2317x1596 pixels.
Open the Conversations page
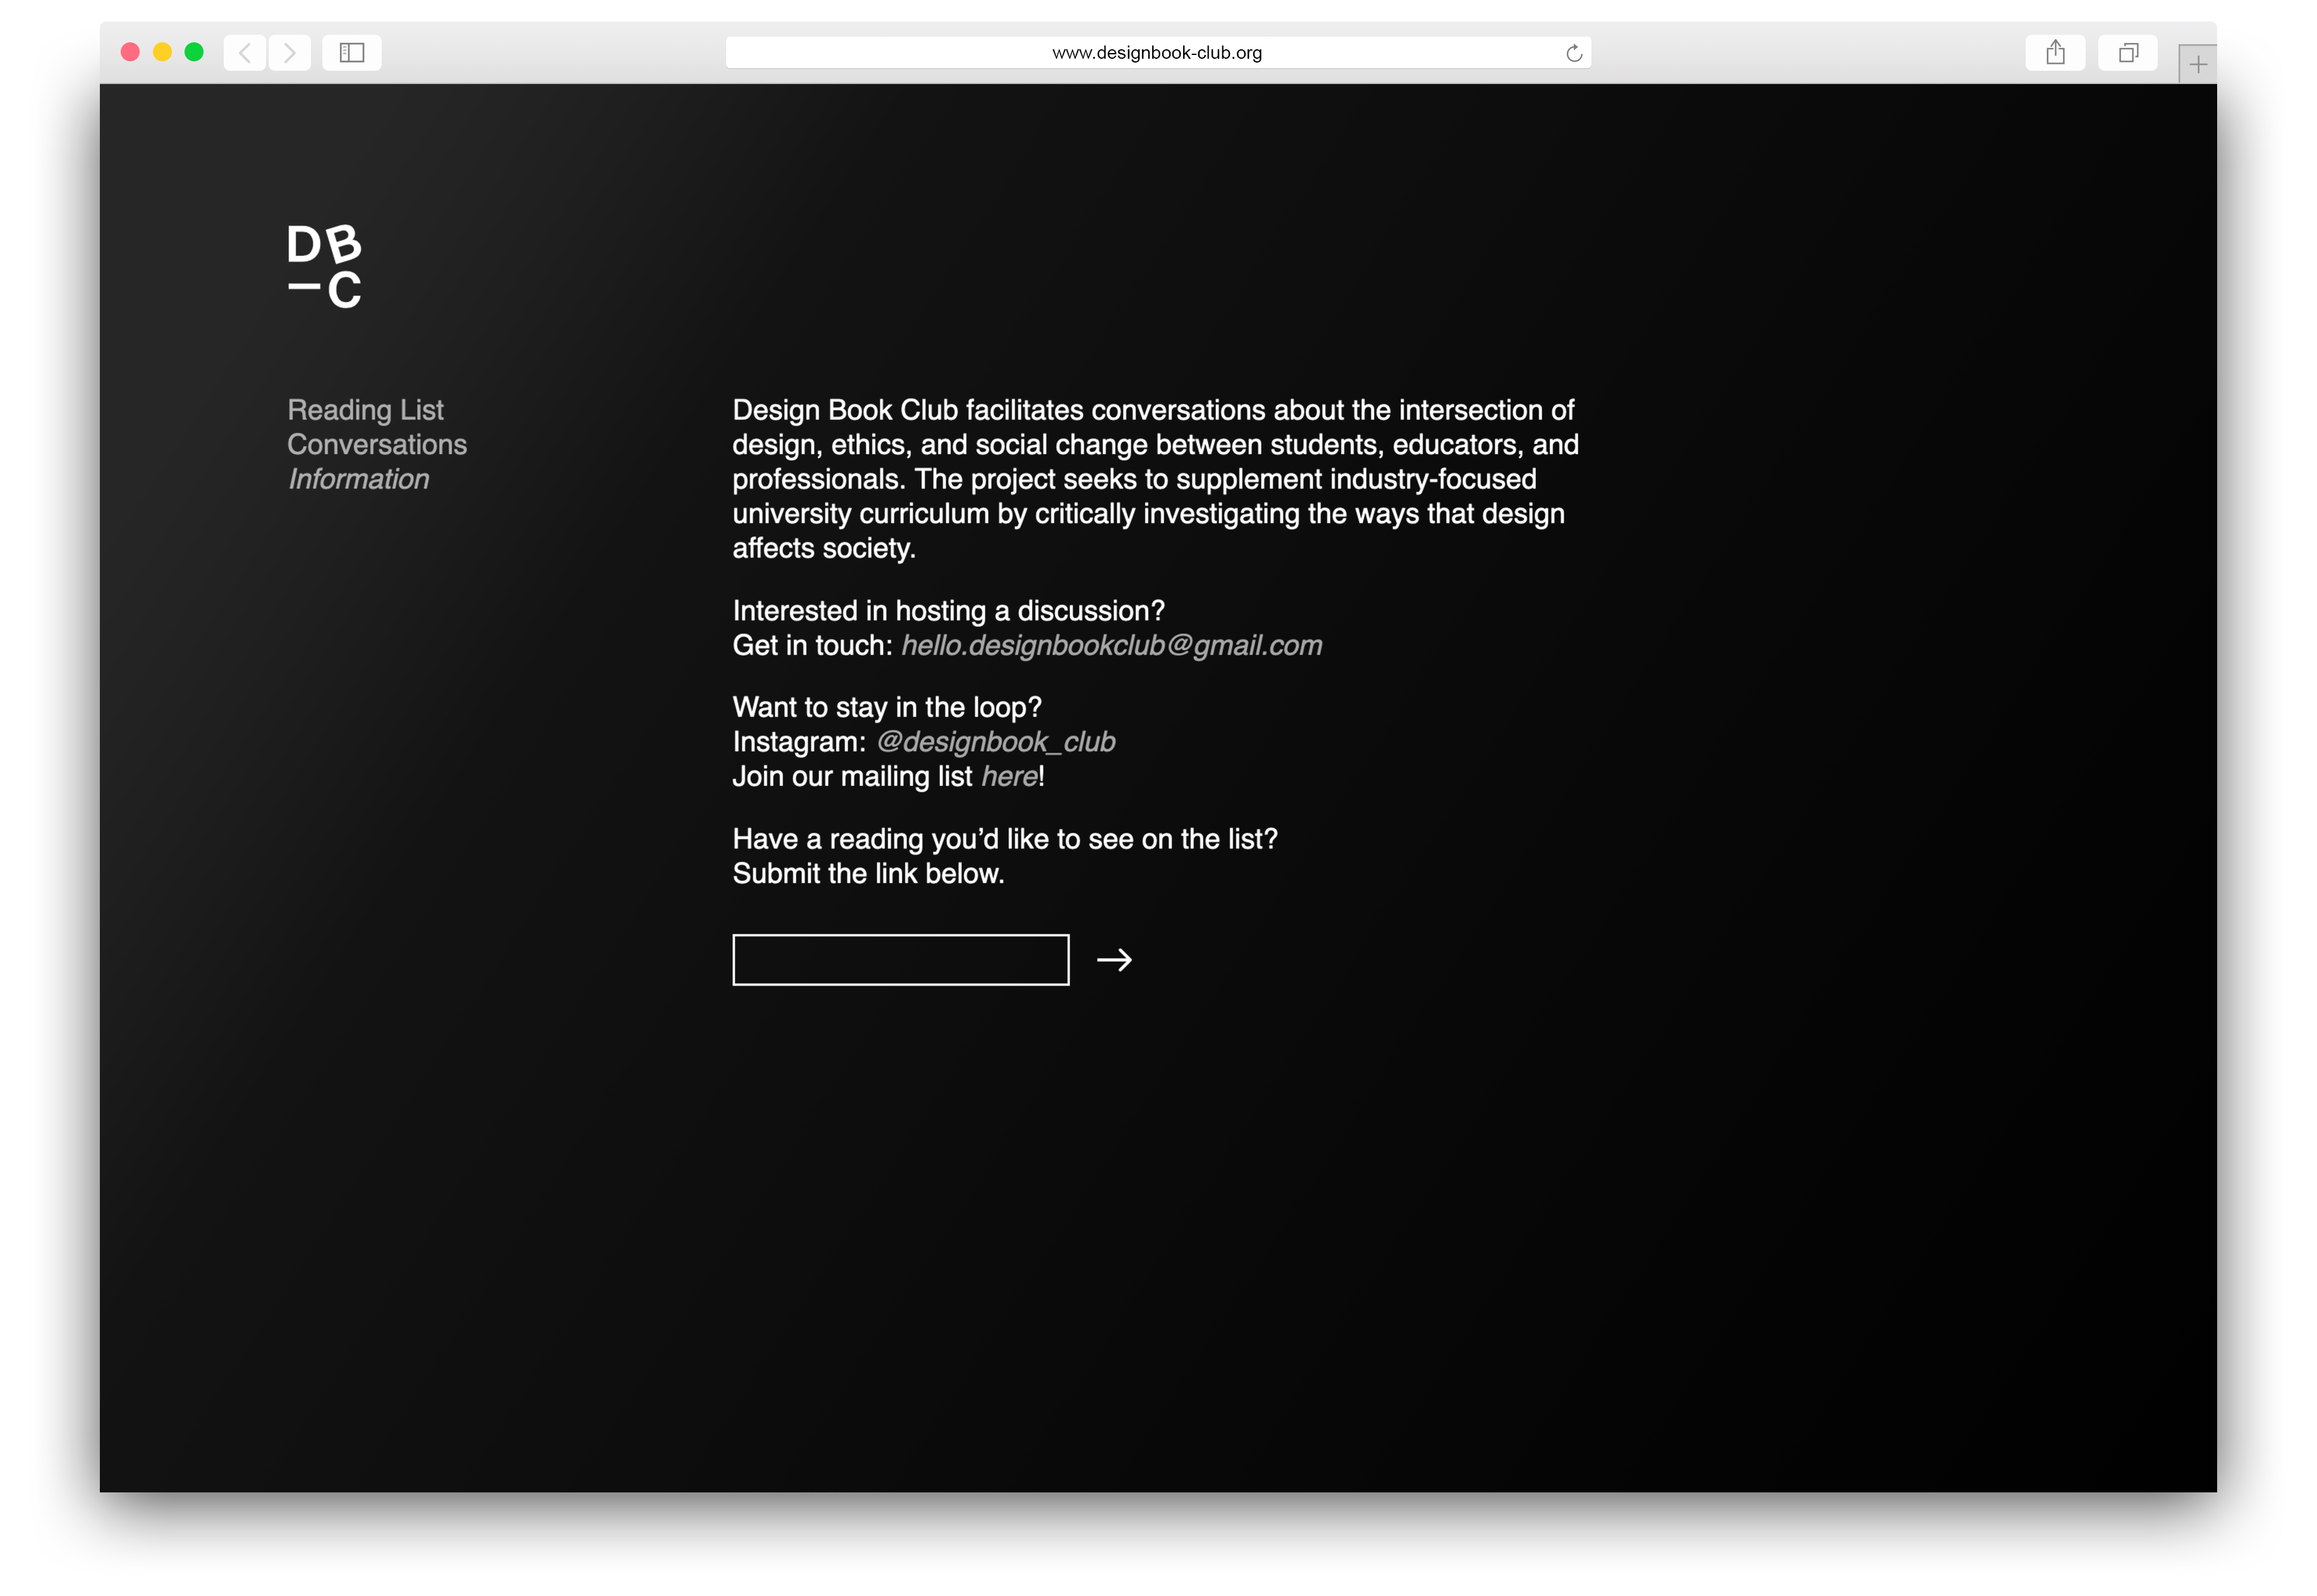click(377, 444)
